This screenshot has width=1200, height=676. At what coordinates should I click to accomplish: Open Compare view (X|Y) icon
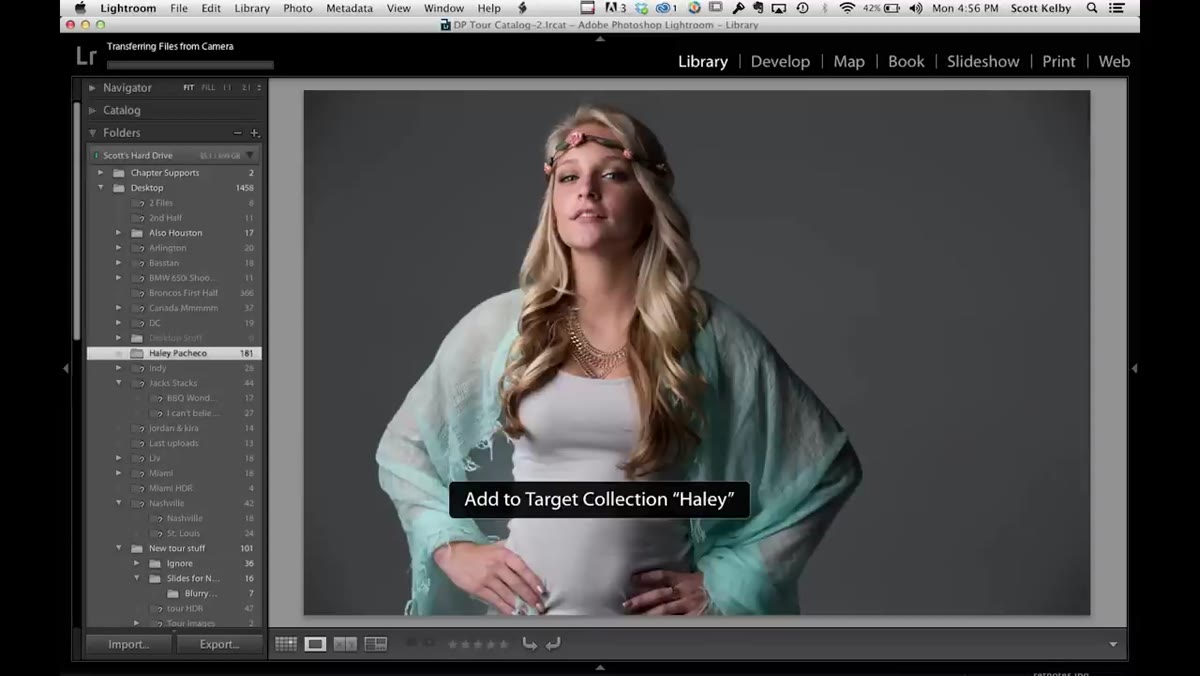click(x=345, y=644)
